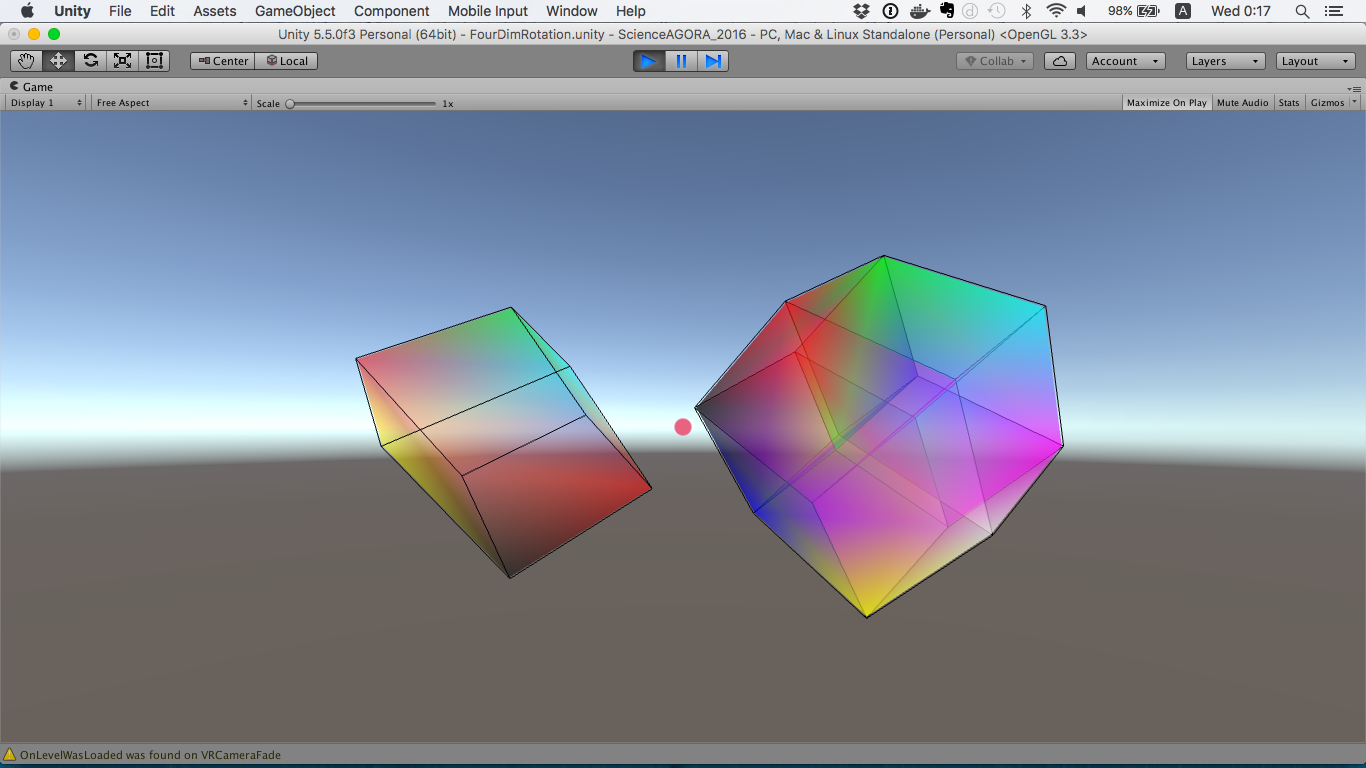This screenshot has height=768, width=1366.
Task: Open Unity Cloud services
Action: (1059, 60)
